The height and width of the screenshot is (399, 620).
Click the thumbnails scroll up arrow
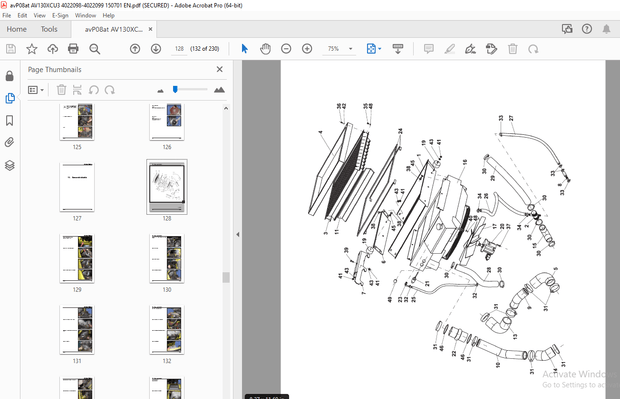(x=226, y=108)
